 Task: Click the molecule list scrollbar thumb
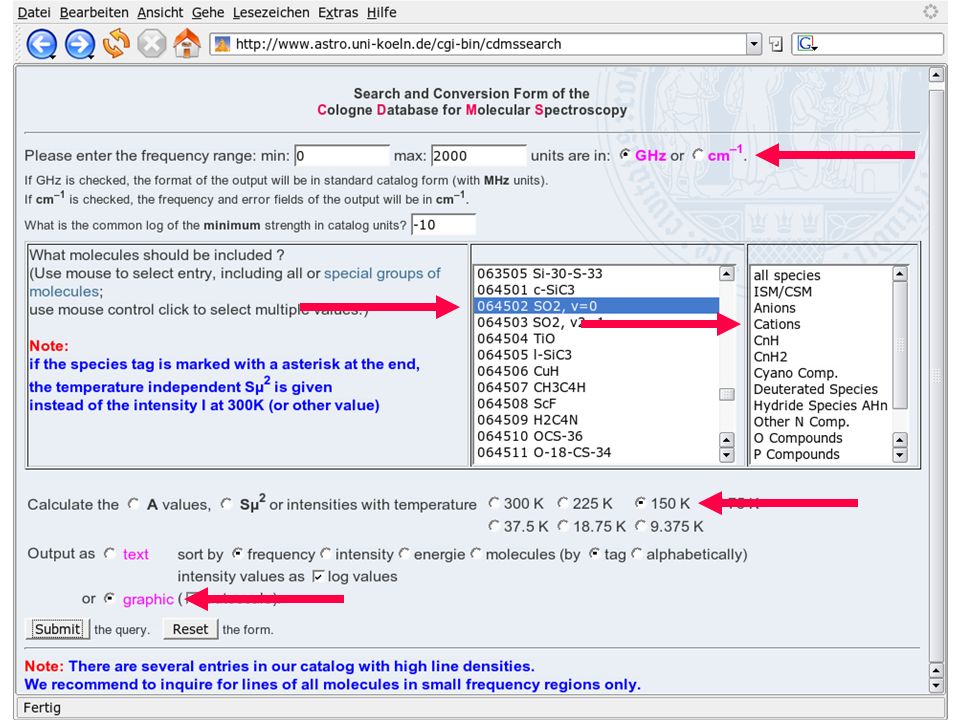(x=727, y=394)
